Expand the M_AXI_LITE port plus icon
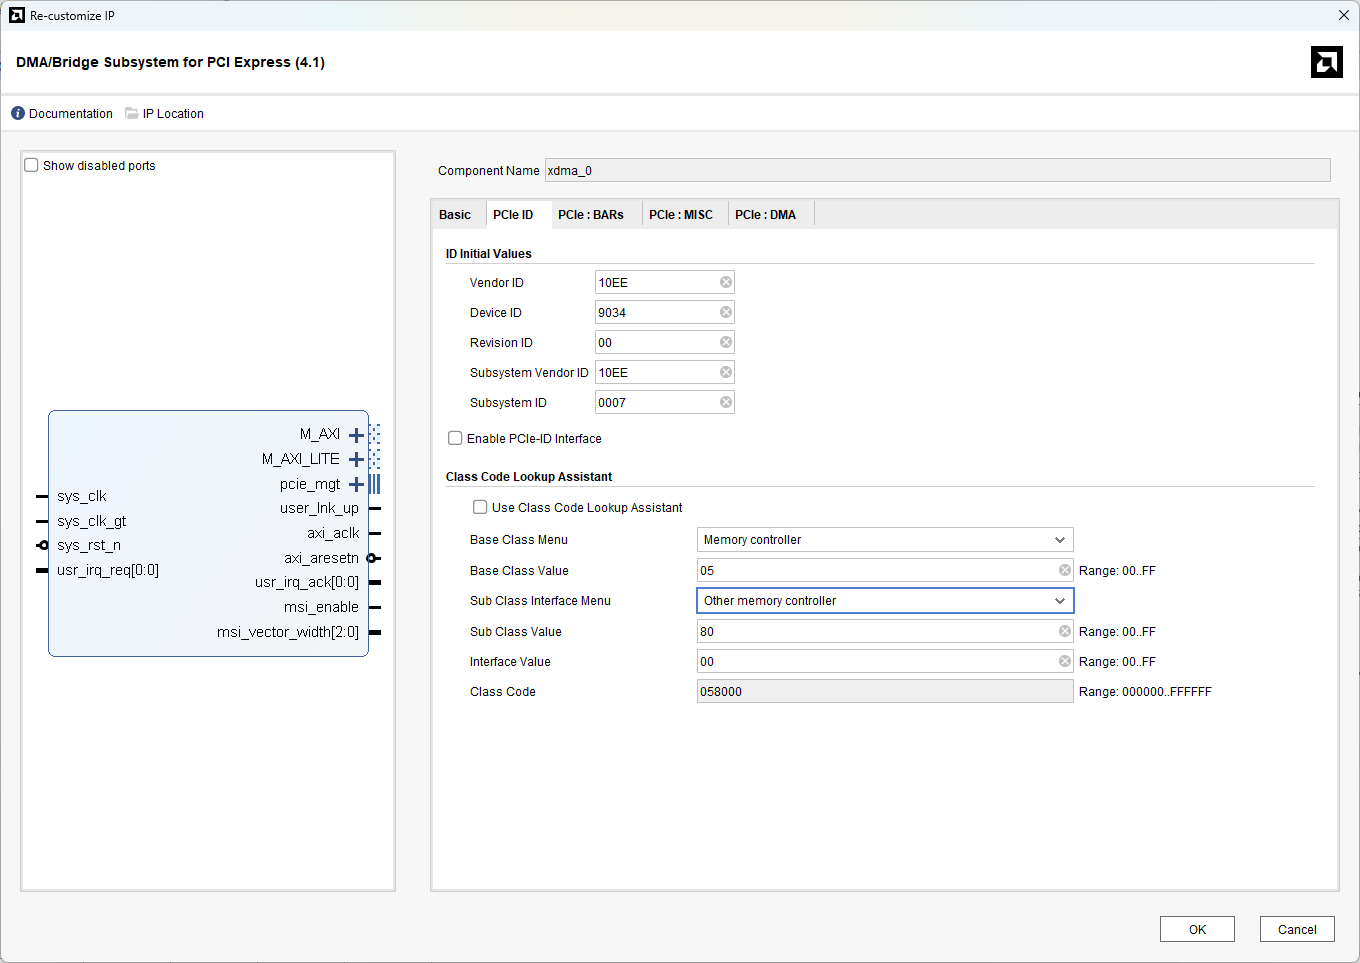 click(356, 460)
